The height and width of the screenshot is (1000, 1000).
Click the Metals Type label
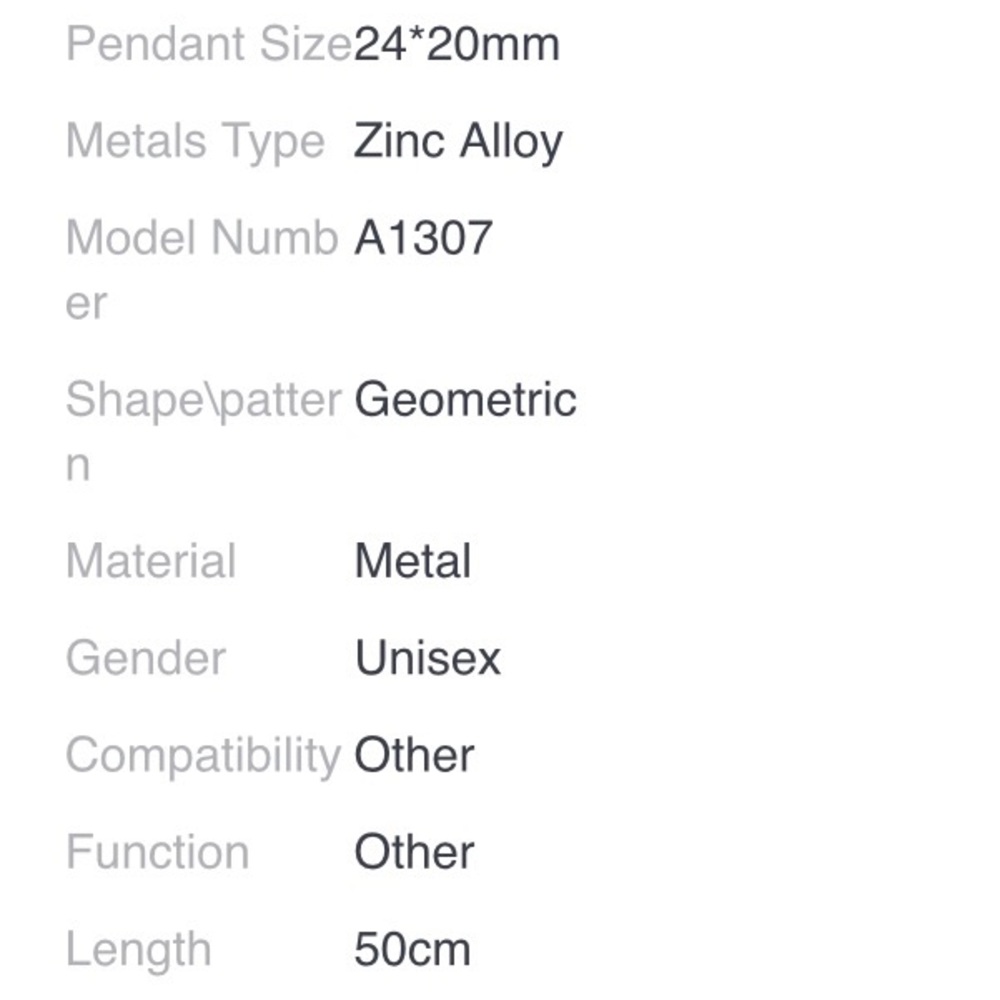point(195,141)
